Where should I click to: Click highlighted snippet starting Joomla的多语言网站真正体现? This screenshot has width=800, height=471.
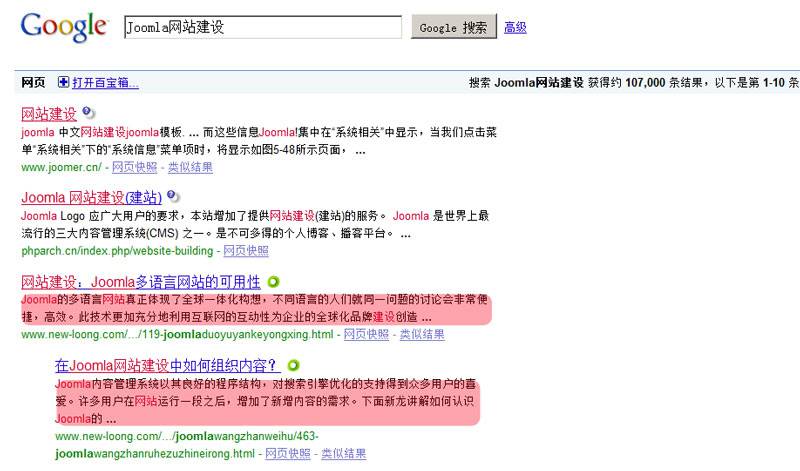(256, 308)
